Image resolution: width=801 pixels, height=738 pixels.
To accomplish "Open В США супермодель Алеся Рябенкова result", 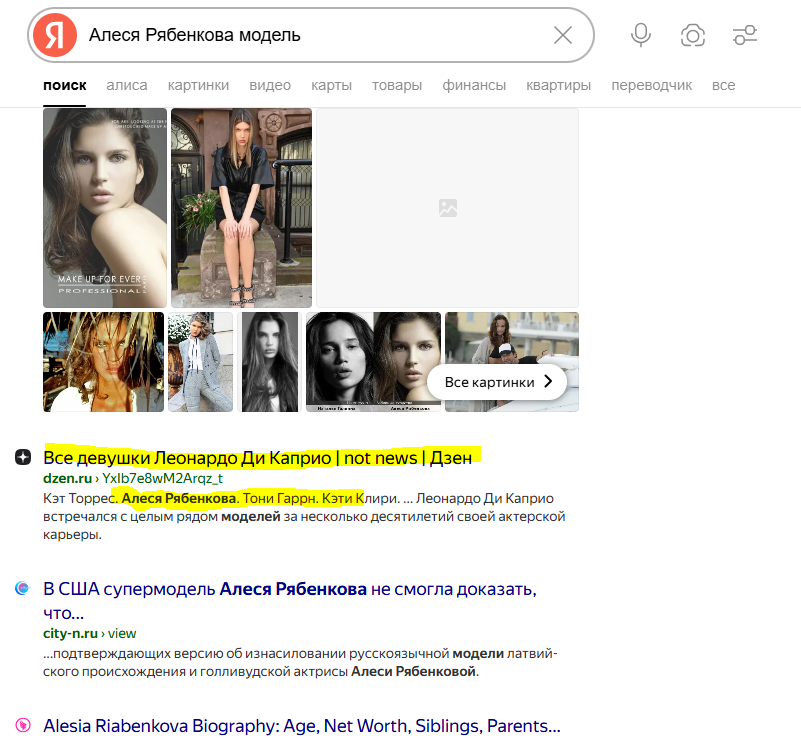I will point(290,601).
